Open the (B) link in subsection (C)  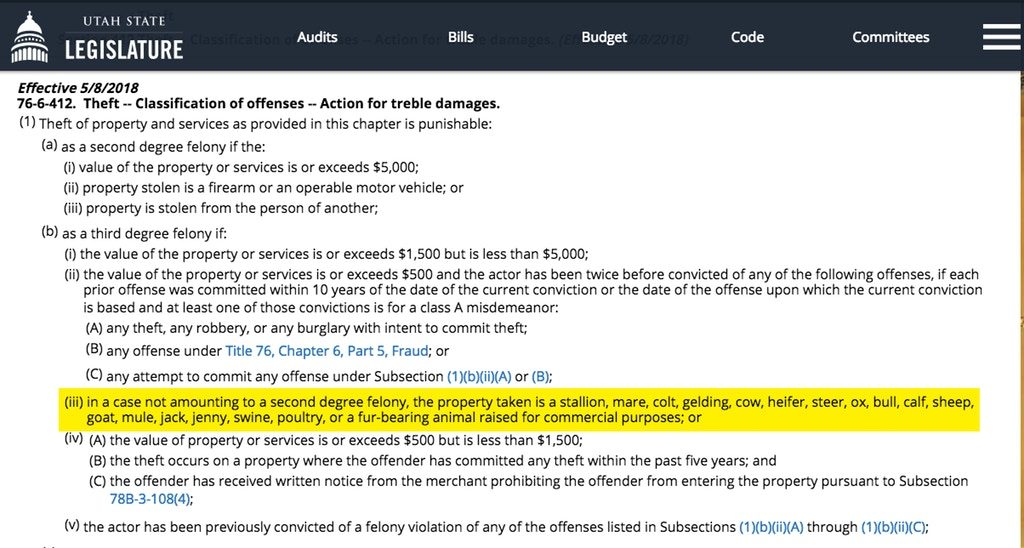[540, 377]
